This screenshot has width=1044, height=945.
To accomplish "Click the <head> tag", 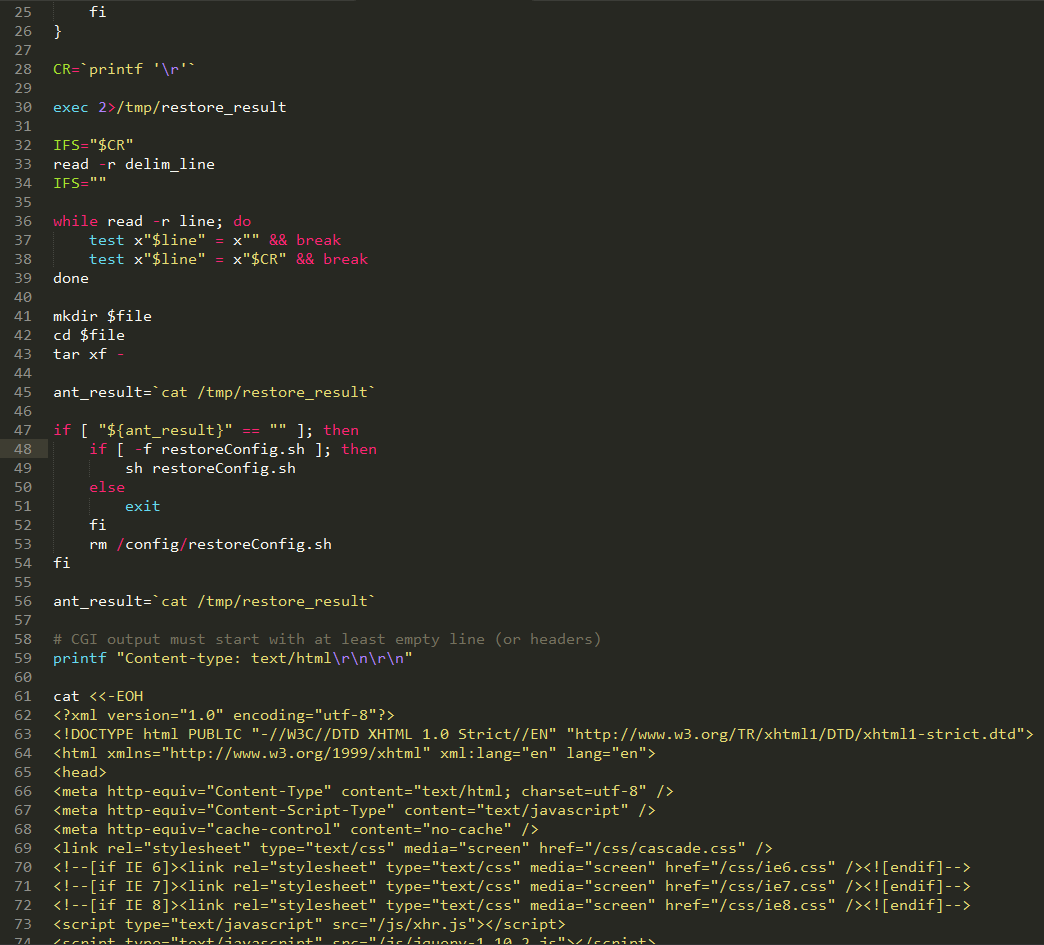I will click(x=80, y=773).
